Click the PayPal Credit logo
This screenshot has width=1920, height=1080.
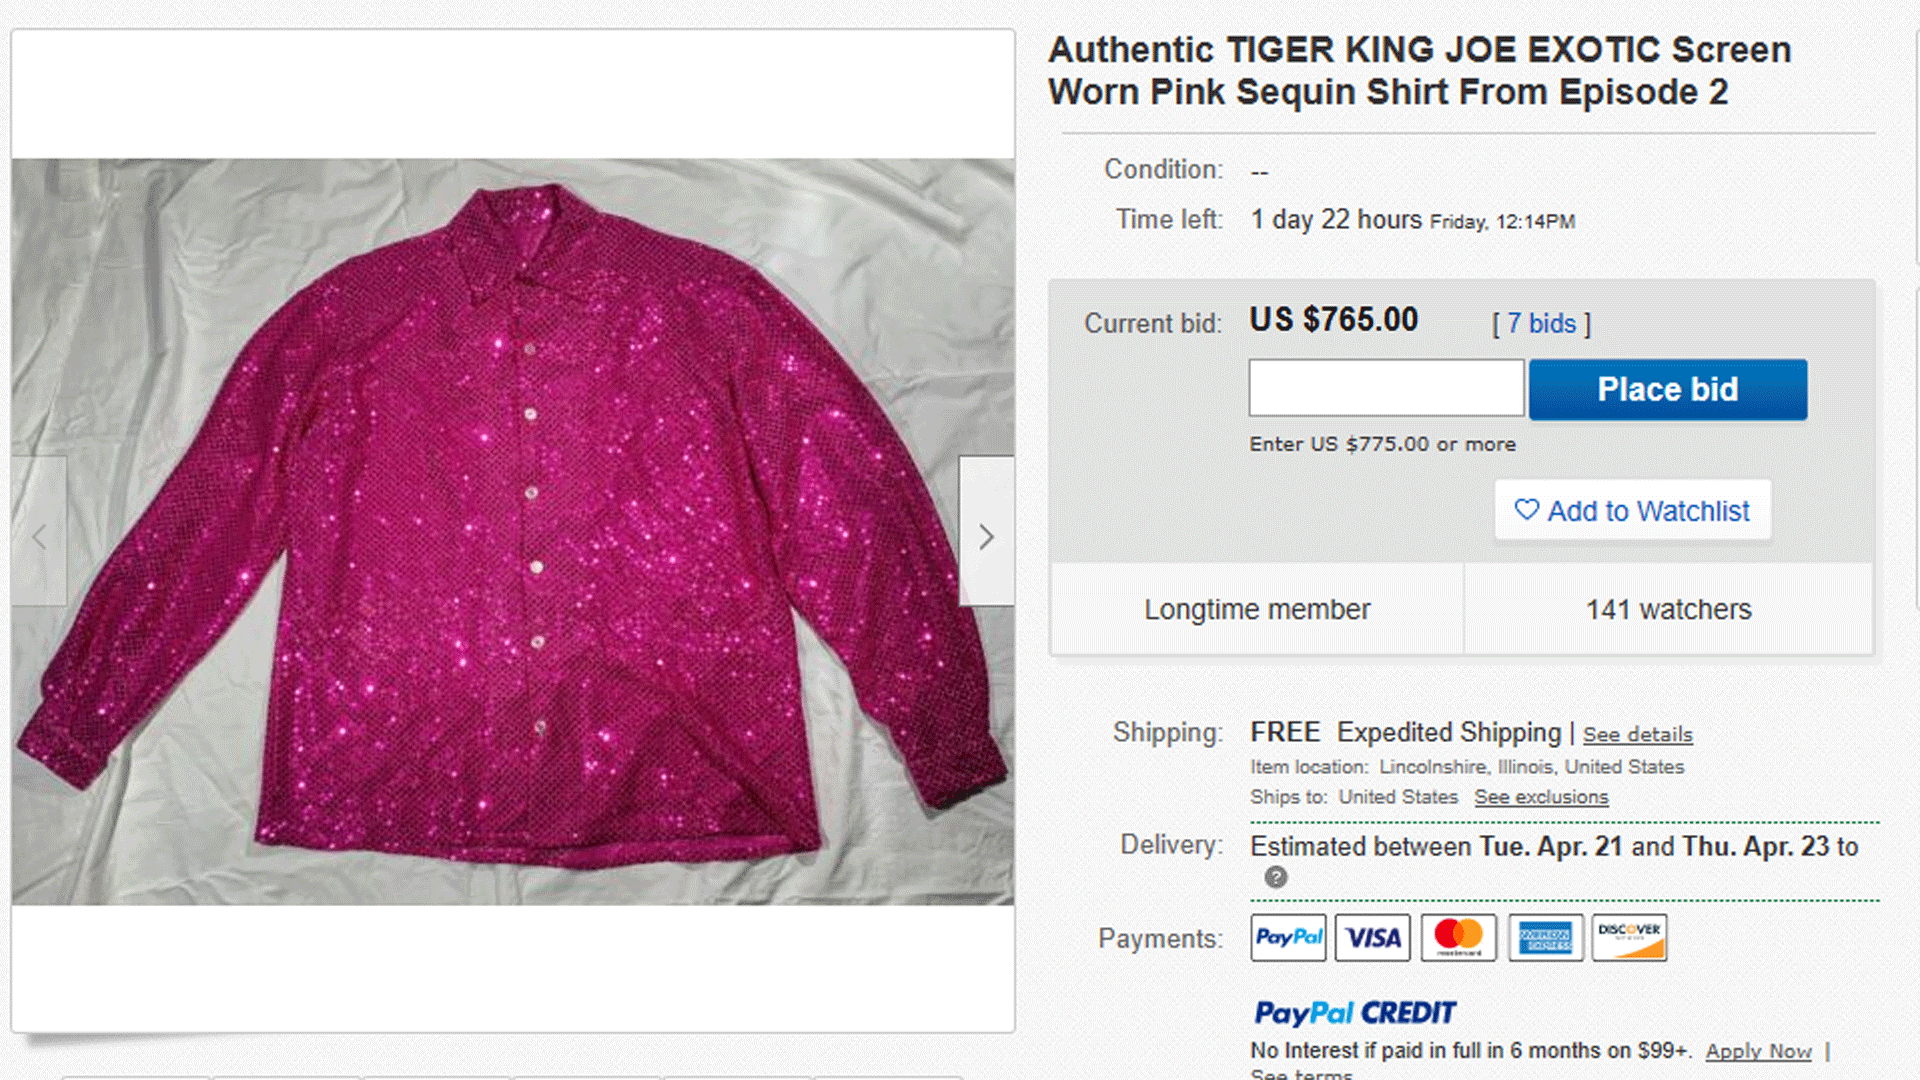point(1355,1013)
